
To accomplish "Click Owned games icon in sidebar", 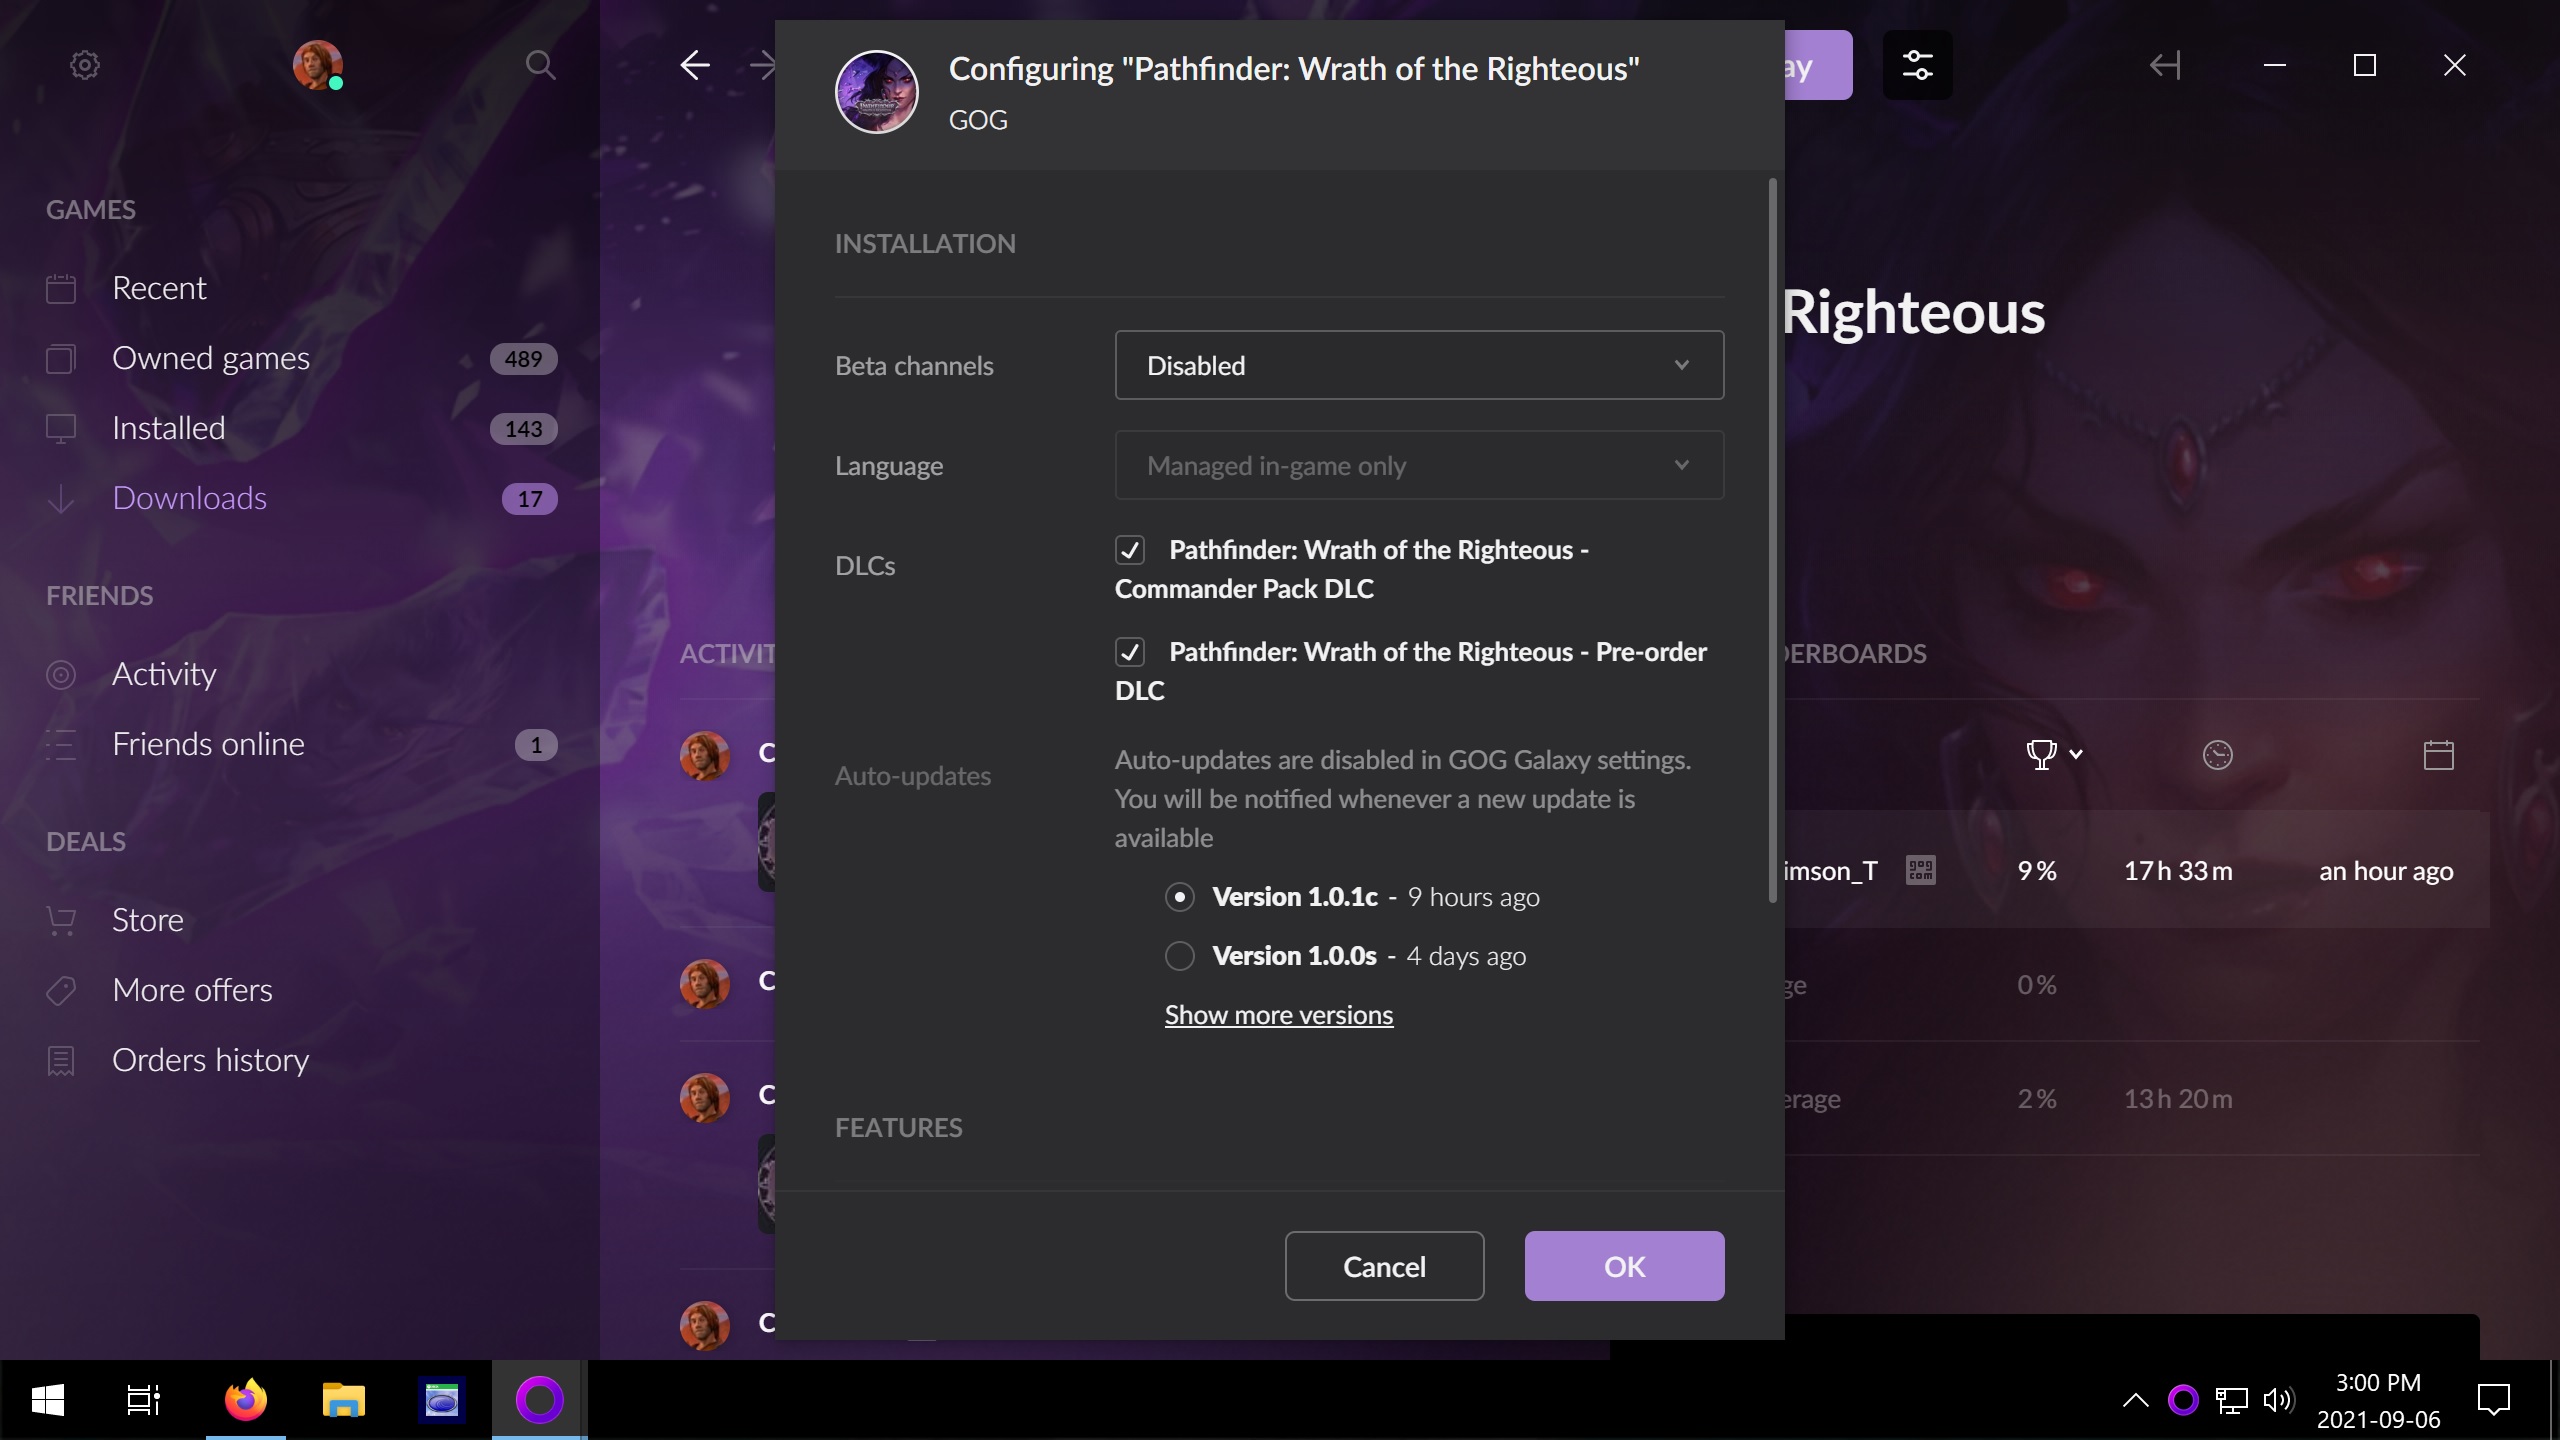I will (61, 359).
